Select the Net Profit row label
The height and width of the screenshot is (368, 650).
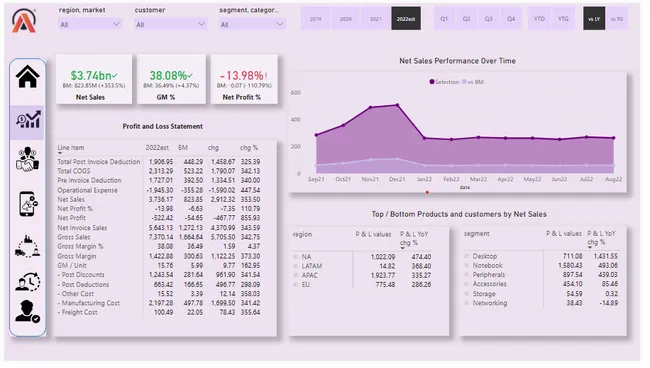tap(72, 218)
